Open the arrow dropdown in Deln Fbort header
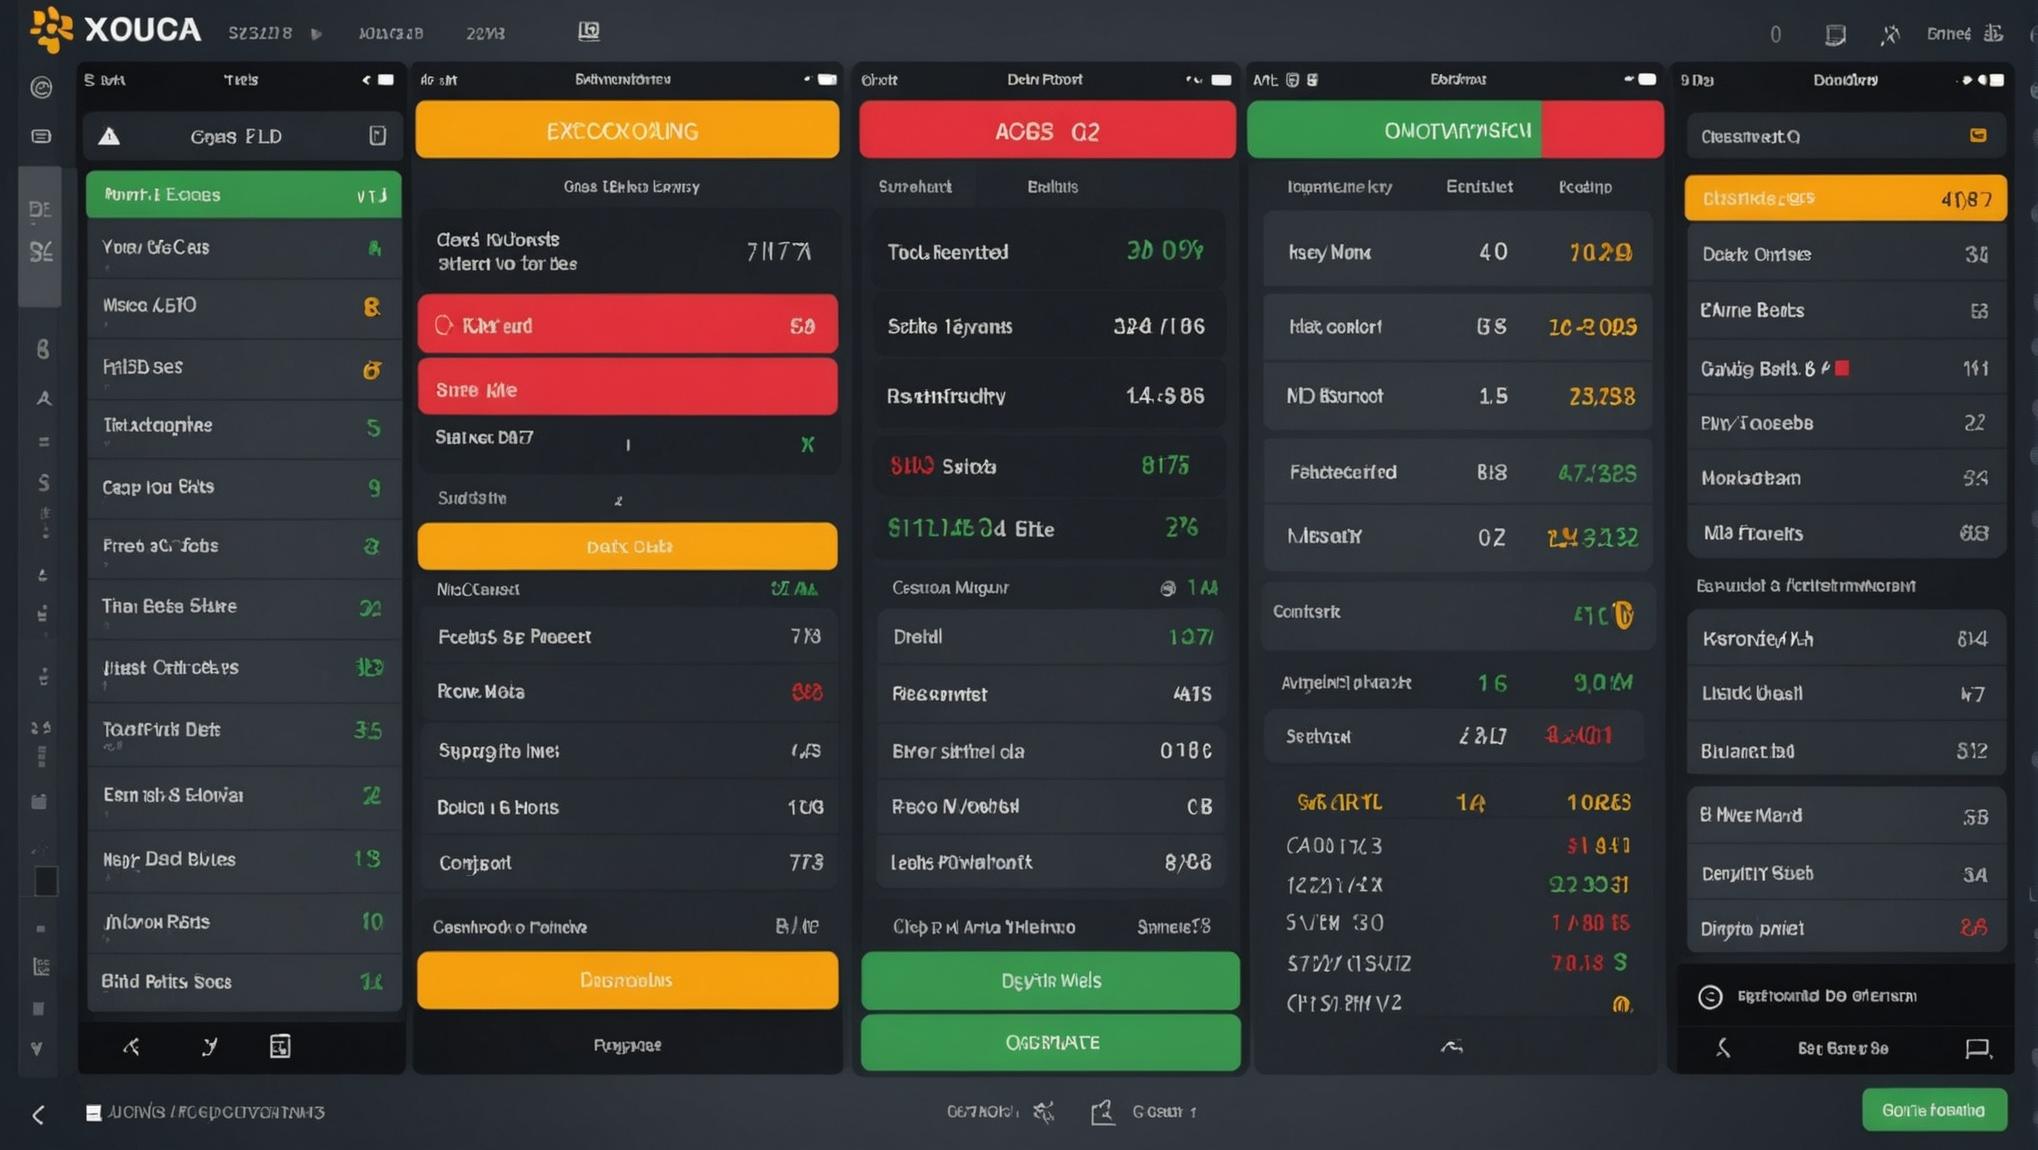Image resolution: width=2038 pixels, height=1150 pixels. point(1193,80)
